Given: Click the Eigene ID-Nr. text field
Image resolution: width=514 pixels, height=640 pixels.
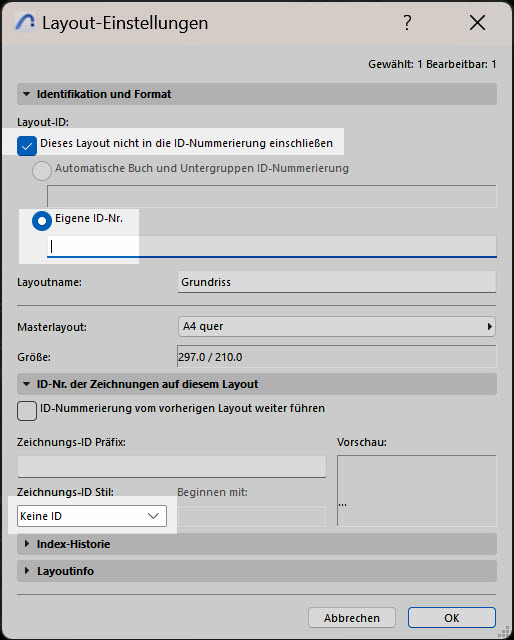Looking at the screenshot, I should point(272,247).
